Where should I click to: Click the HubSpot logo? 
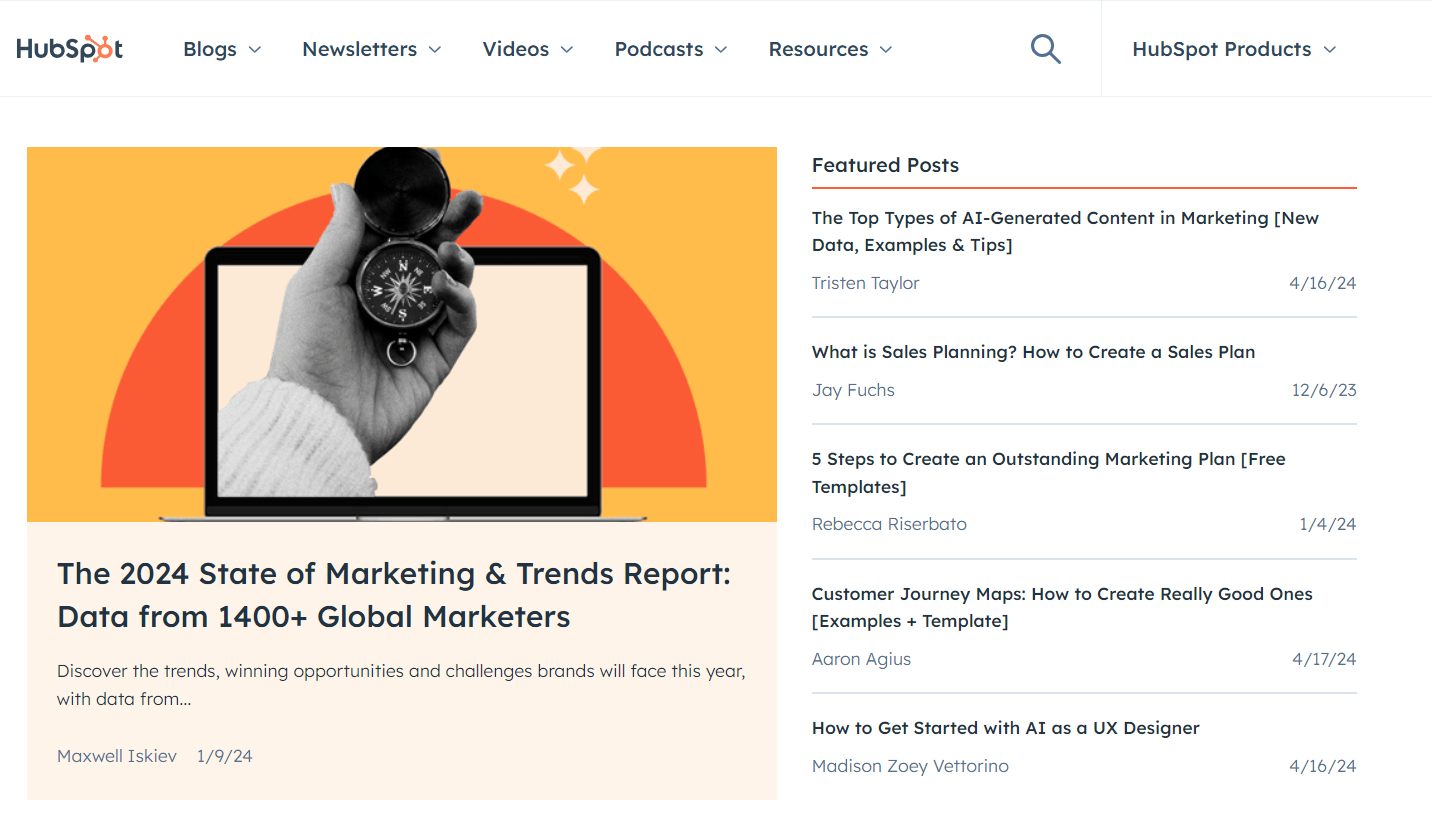(70, 49)
